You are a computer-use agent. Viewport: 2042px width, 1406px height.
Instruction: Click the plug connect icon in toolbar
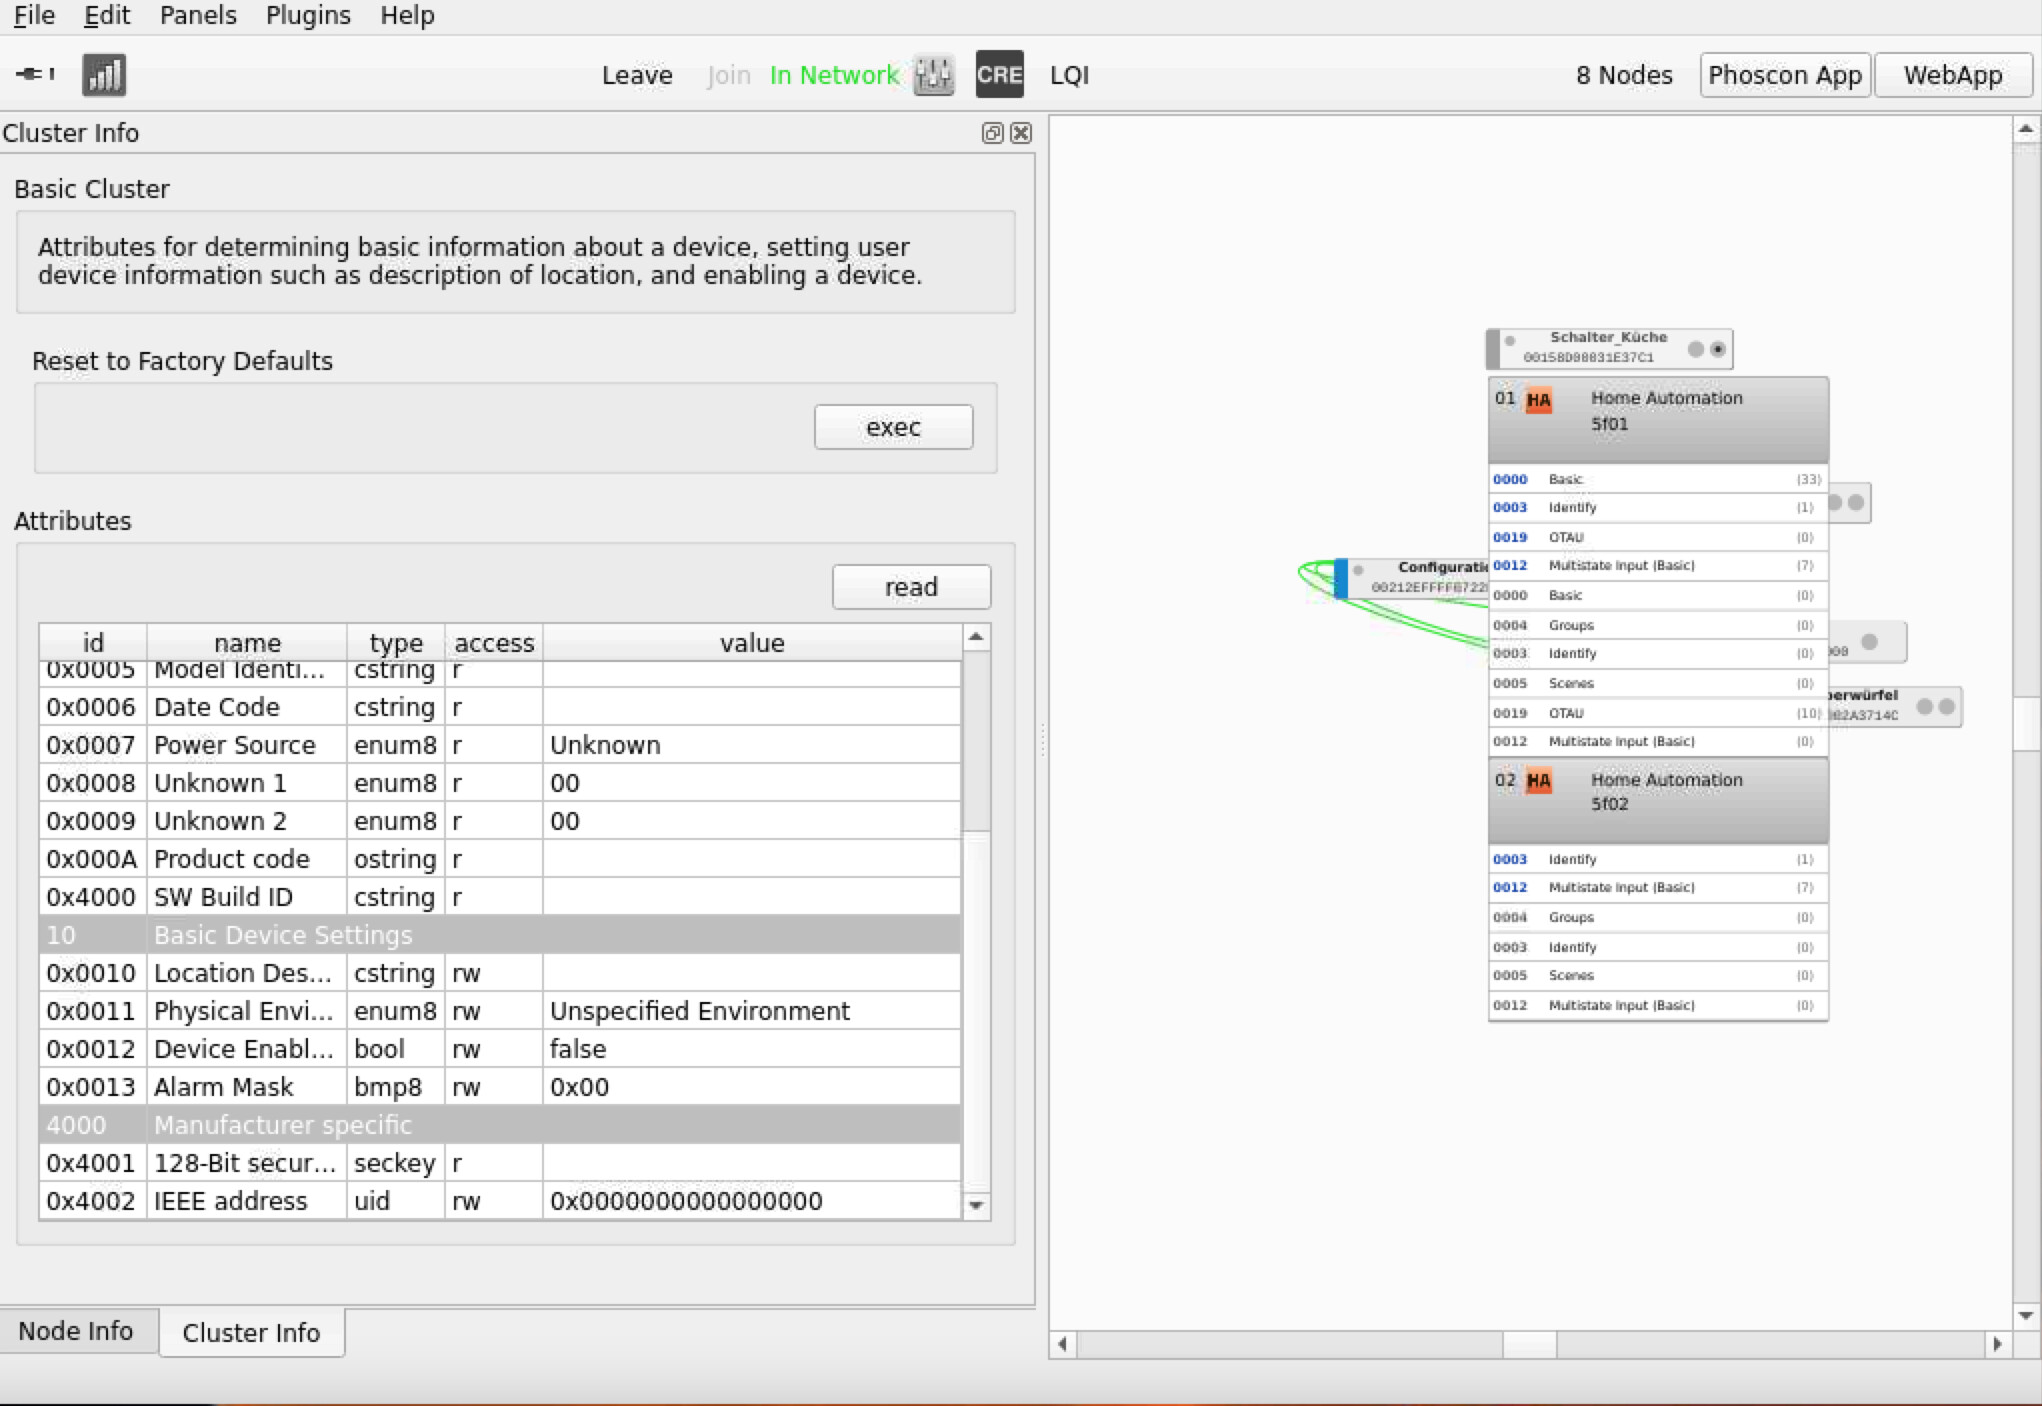[36, 74]
